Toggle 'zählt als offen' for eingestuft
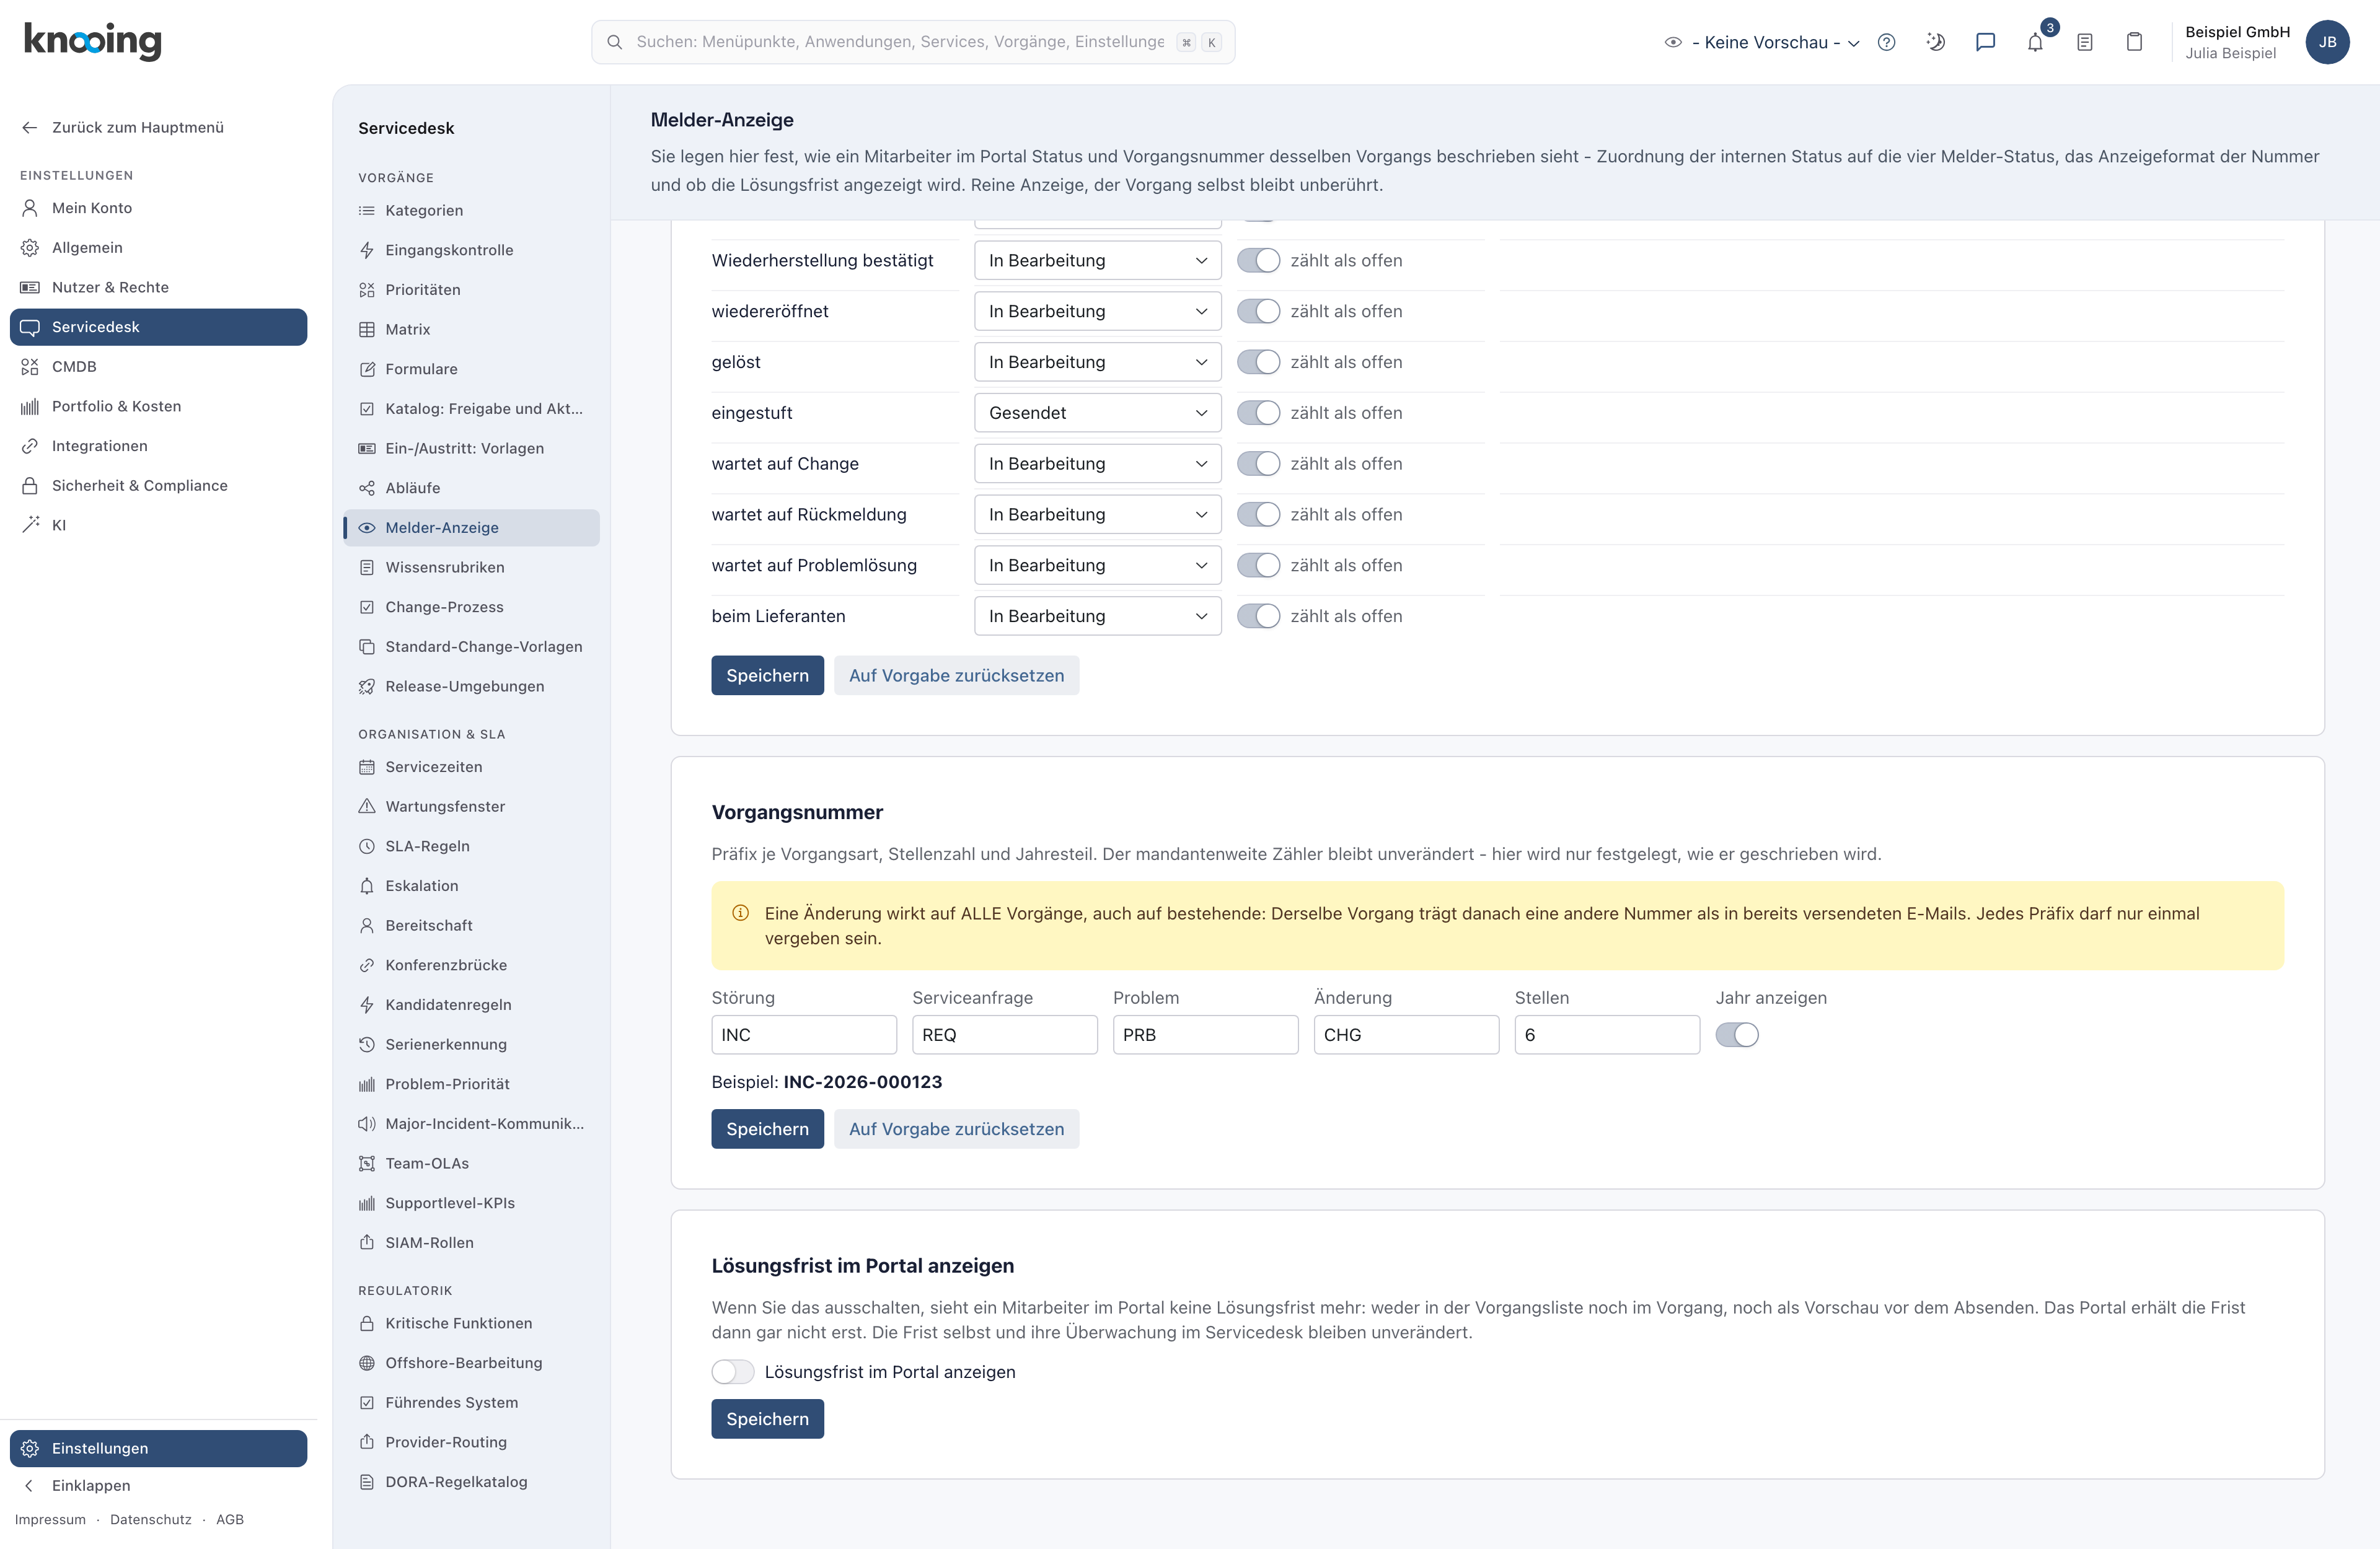Screen dimensions: 2380x1549 pyautogui.click(x=1258, y=413)
